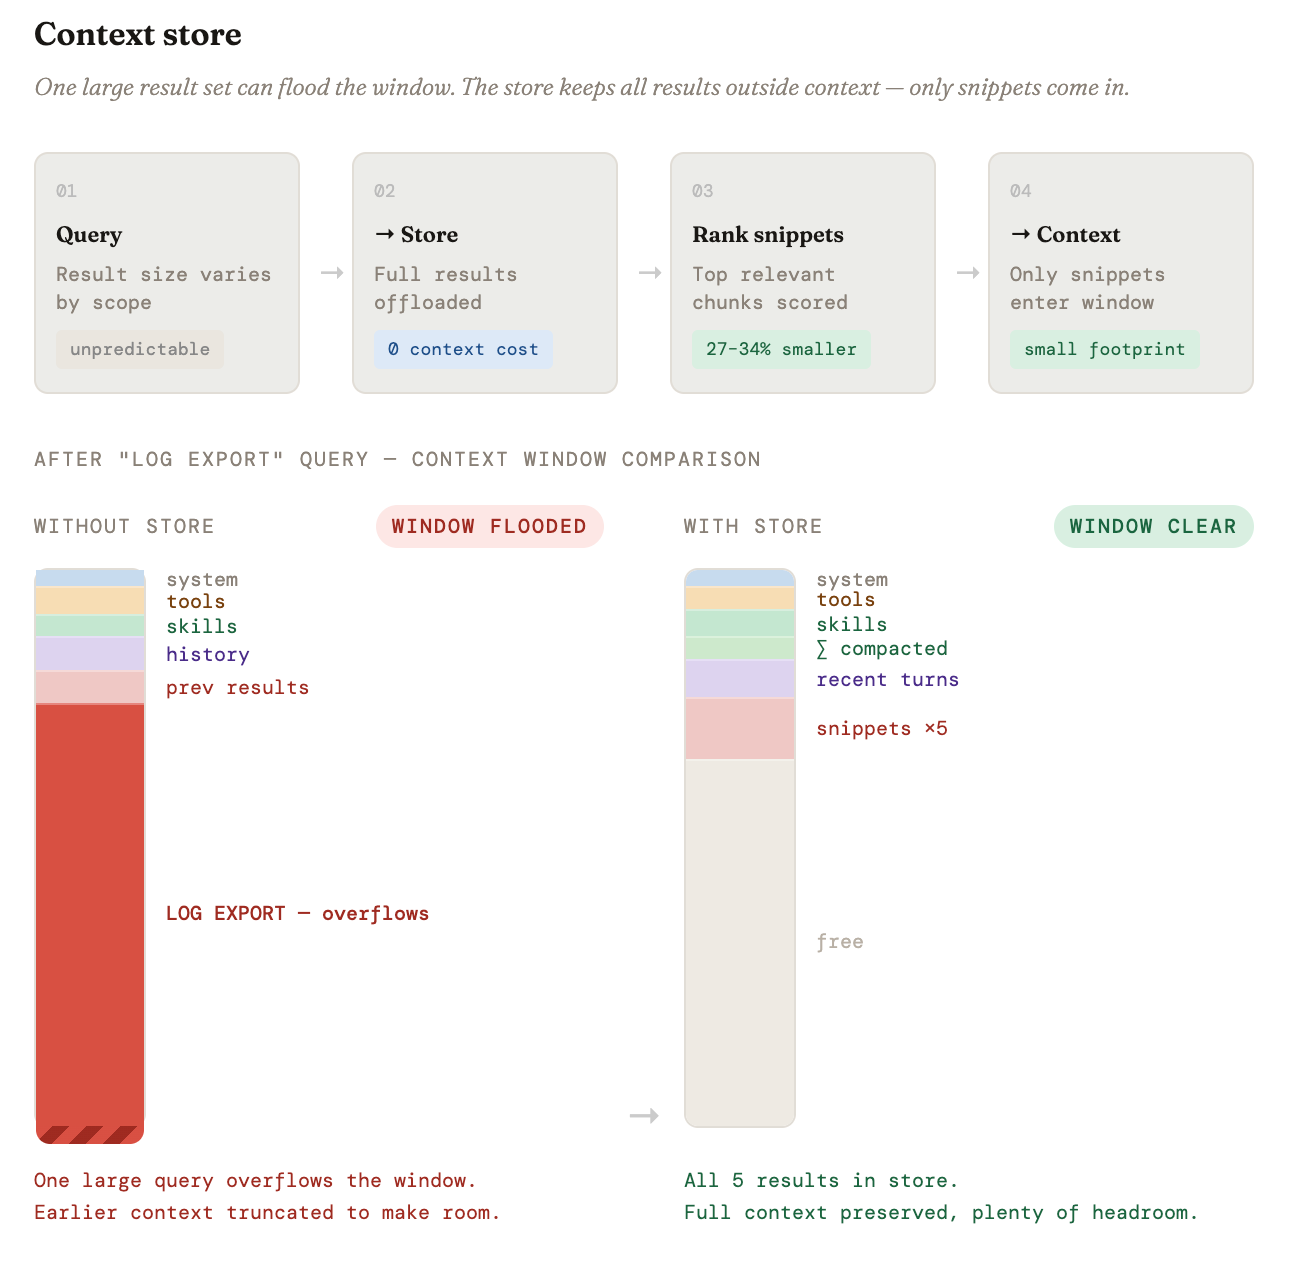
Task: Select the 'recent turns' legend label
Action: tap(887, 680)
